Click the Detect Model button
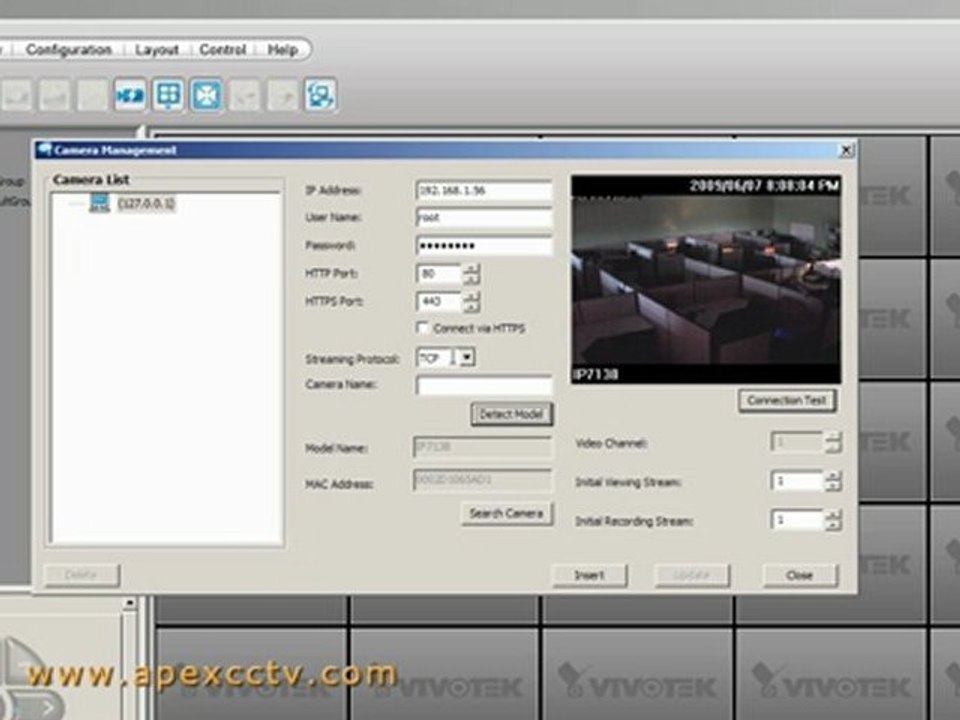The width and height of the screenshot is (960, 720). (511, 414)
